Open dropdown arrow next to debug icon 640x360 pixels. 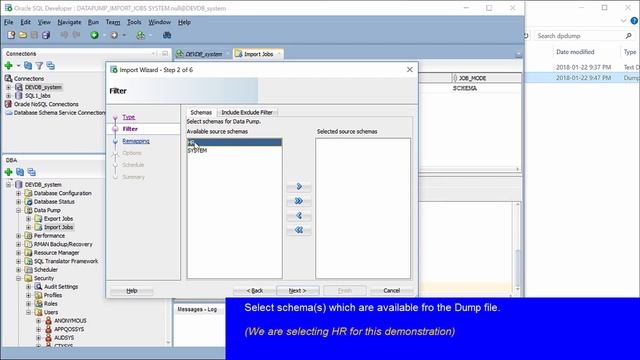click(124, 36)
